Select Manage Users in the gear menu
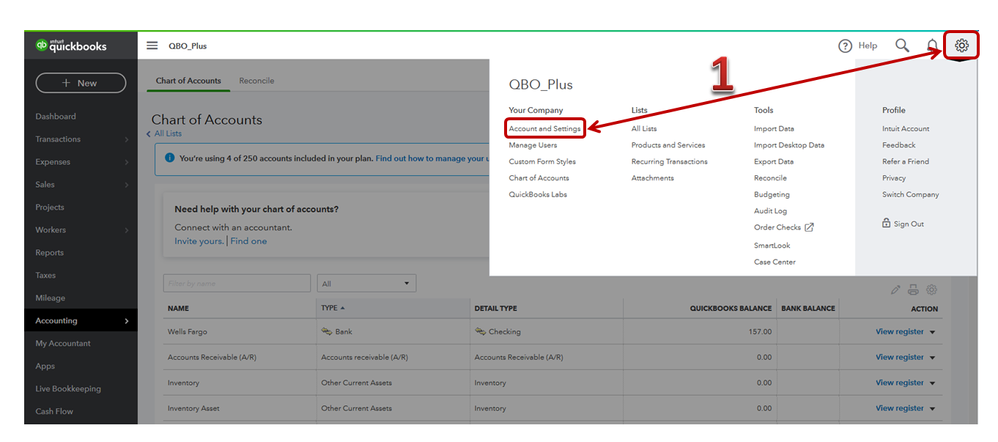Viewport: 998px width, 442px height. pos(533,145)
